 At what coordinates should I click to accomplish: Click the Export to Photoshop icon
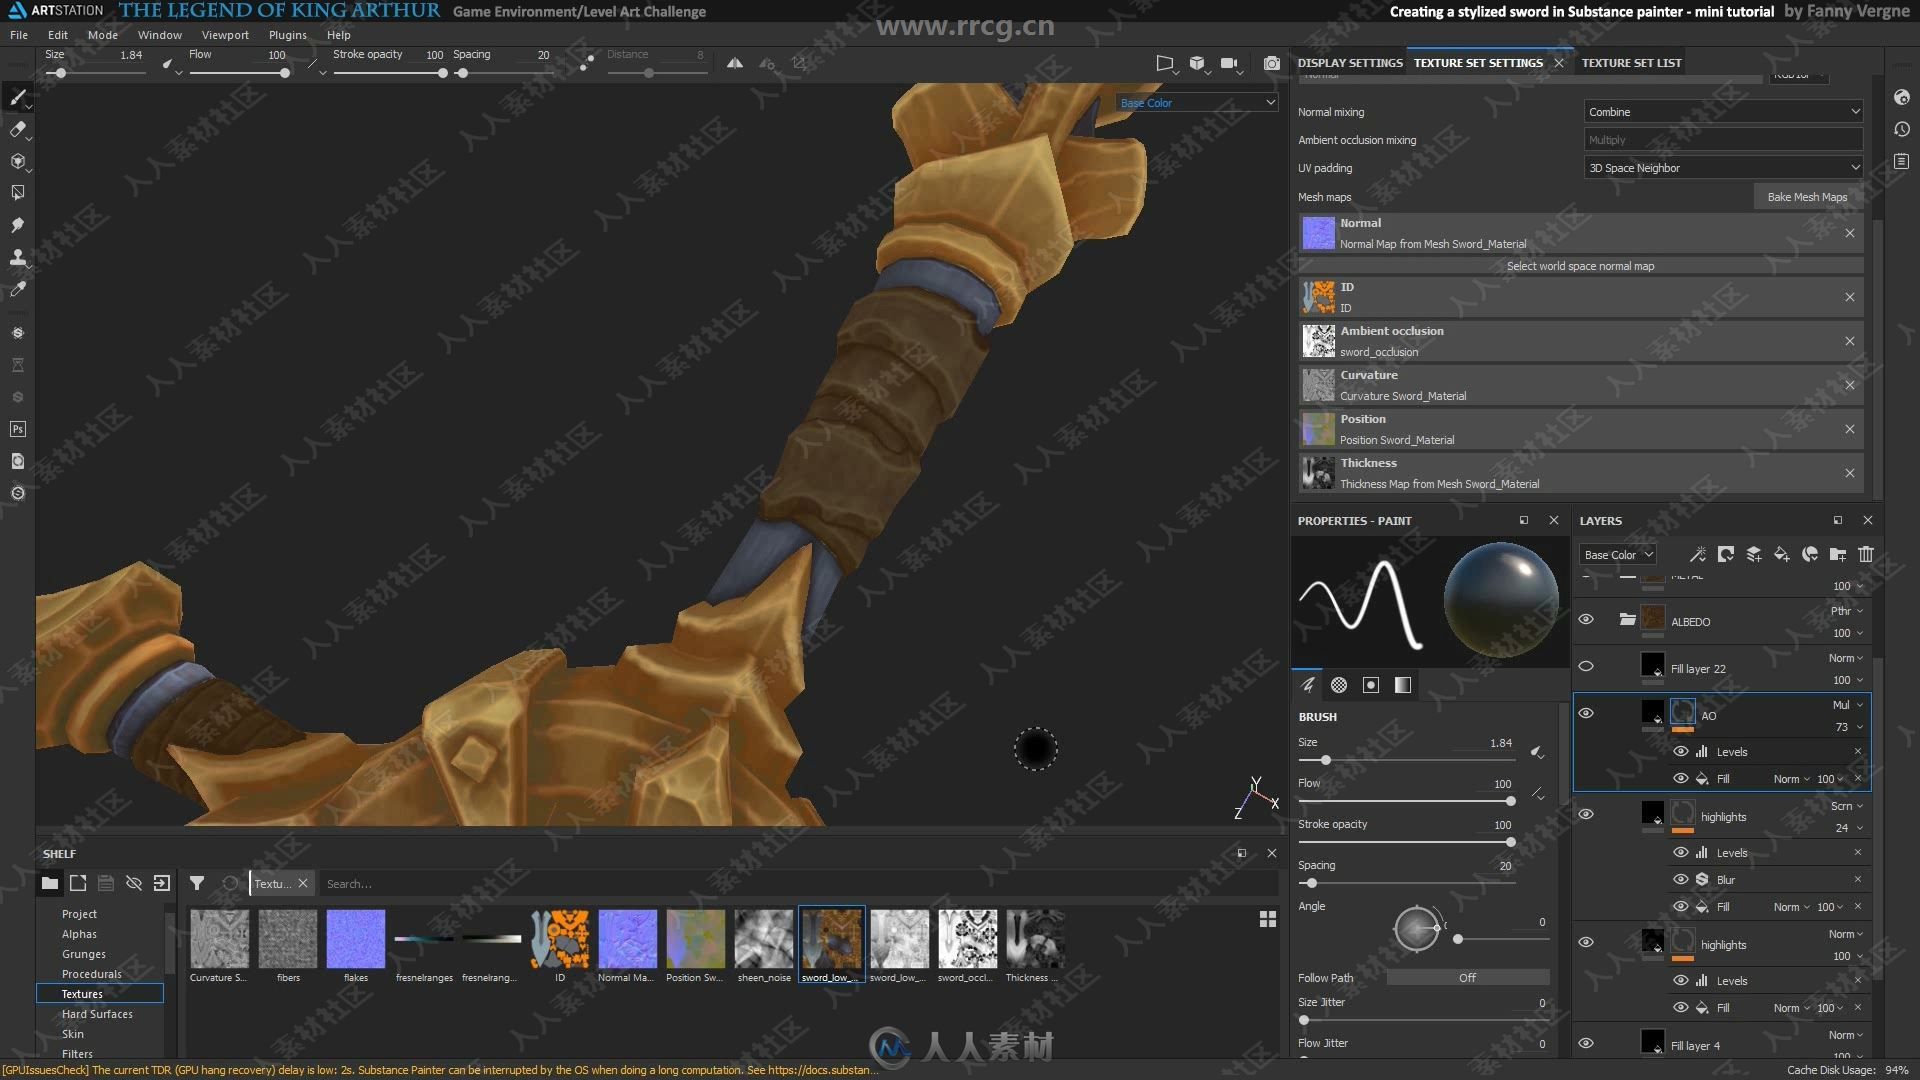17,429
